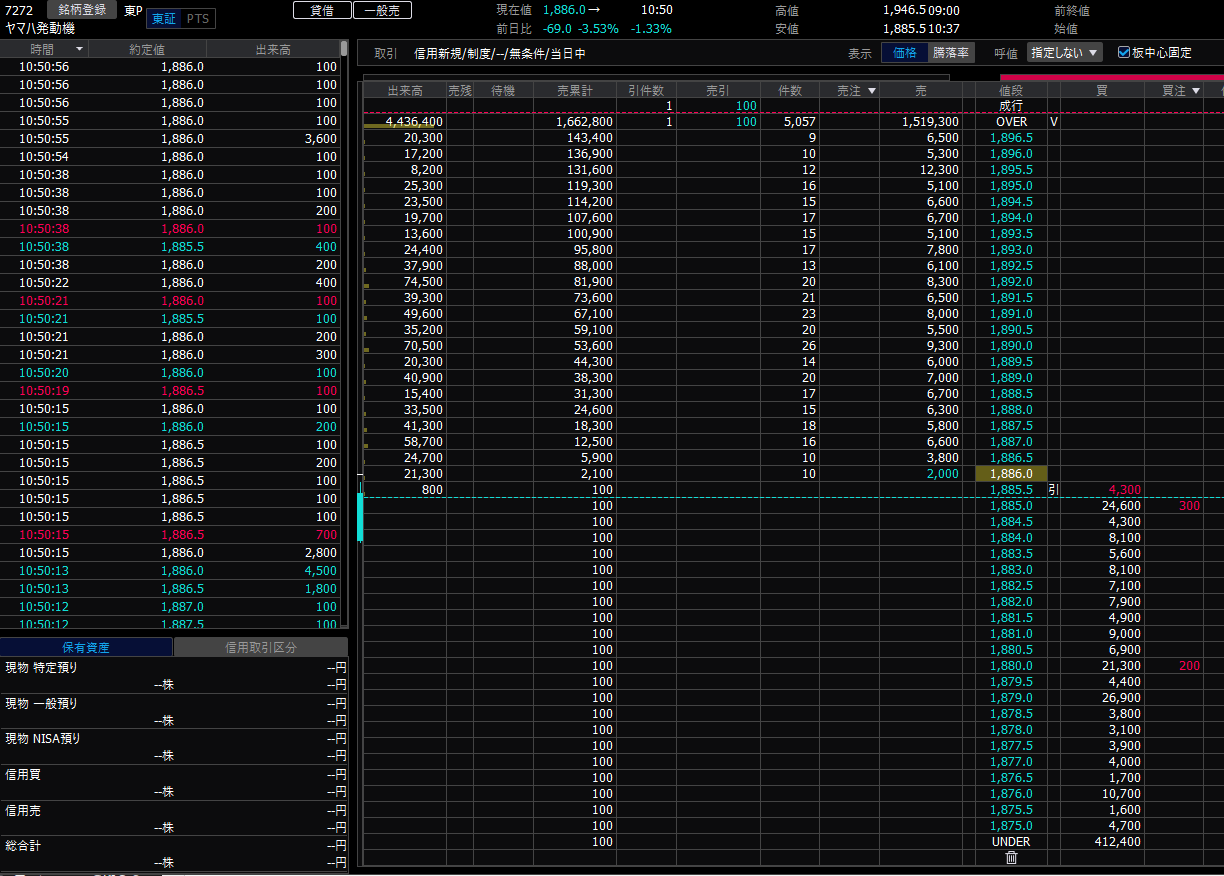Click the 件数 column header
The width and height of the screenshot is (1224, 876).
(x=790, y=91)
